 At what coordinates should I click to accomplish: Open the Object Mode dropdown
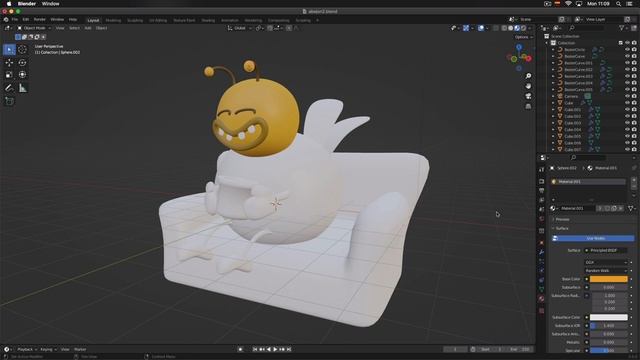pos(34,28)
